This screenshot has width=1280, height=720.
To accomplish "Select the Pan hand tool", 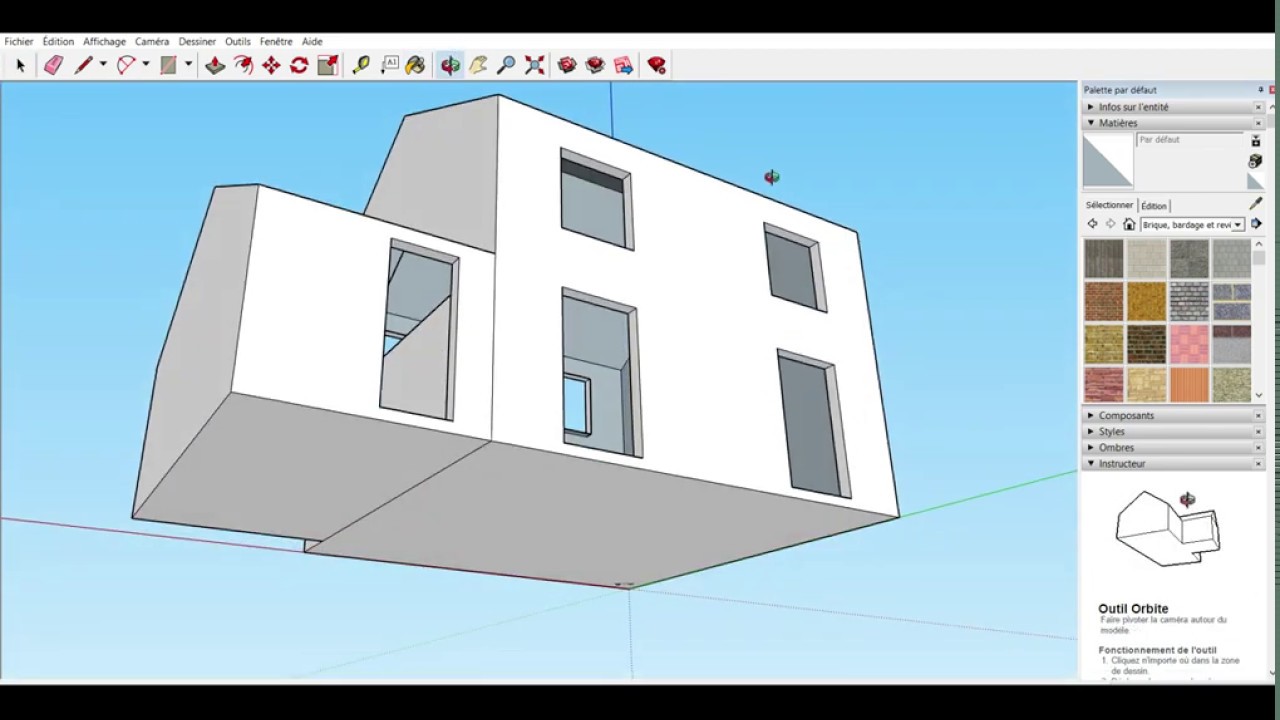I will 478,66.
